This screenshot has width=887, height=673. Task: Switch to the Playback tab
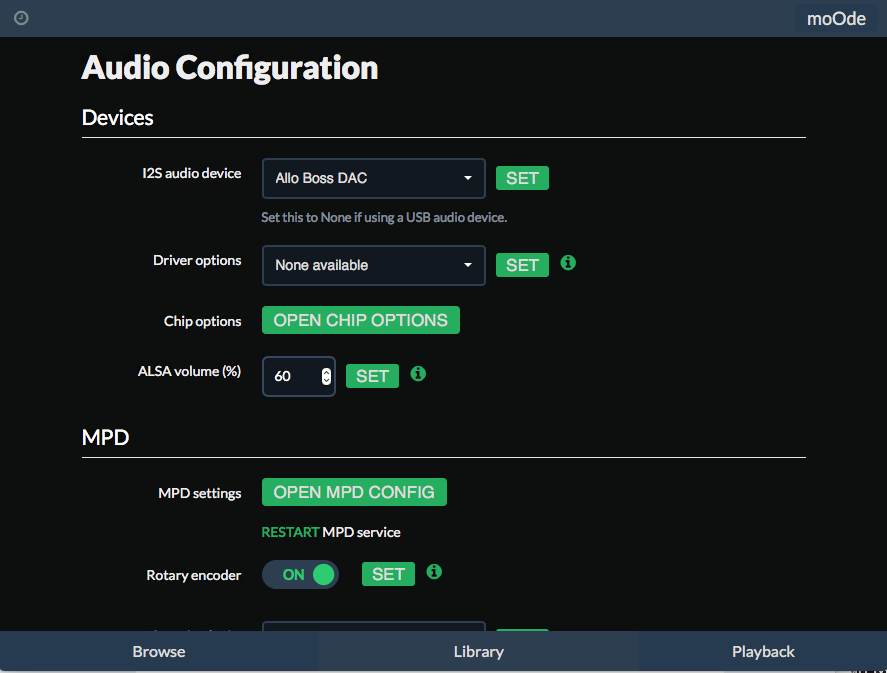tap(763, 652)
